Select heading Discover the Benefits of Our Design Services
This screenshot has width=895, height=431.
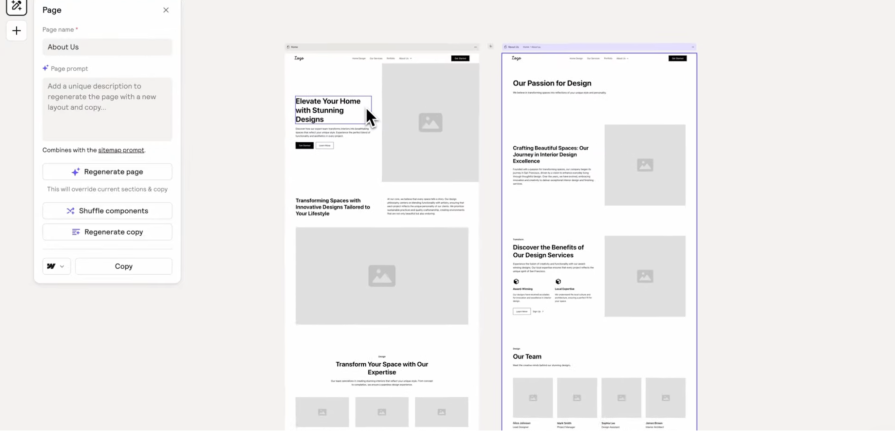click(549, 251)
